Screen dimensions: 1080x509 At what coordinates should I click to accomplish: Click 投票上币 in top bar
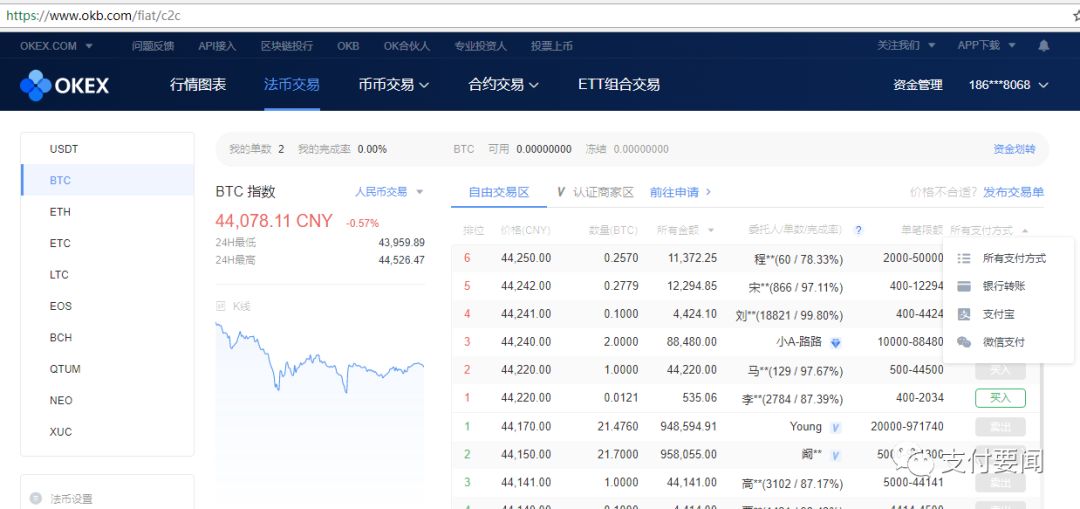552,46
